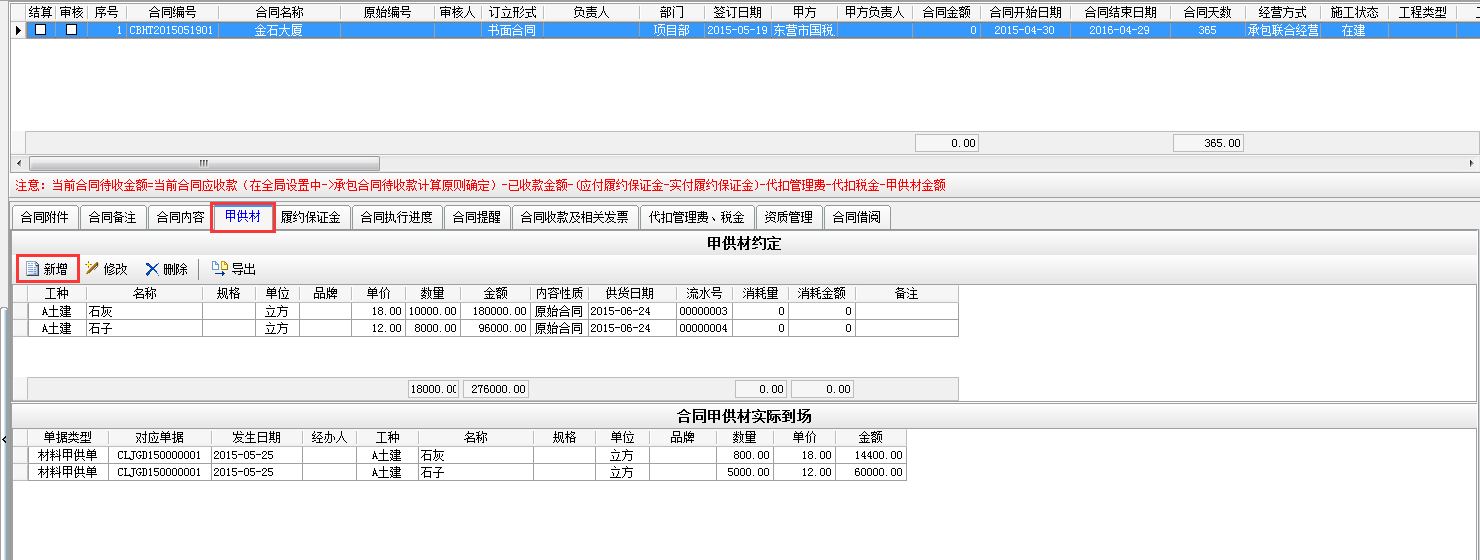
Task: Toggle the 审核 checkbox for contract 金石大厦
Action: tap(71, 30)
